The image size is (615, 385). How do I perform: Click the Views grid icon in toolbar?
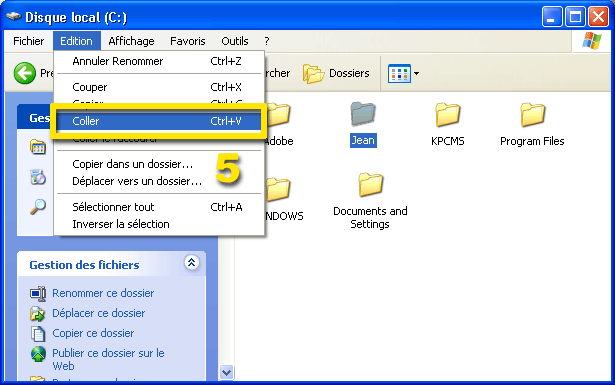tap(399, 73)
